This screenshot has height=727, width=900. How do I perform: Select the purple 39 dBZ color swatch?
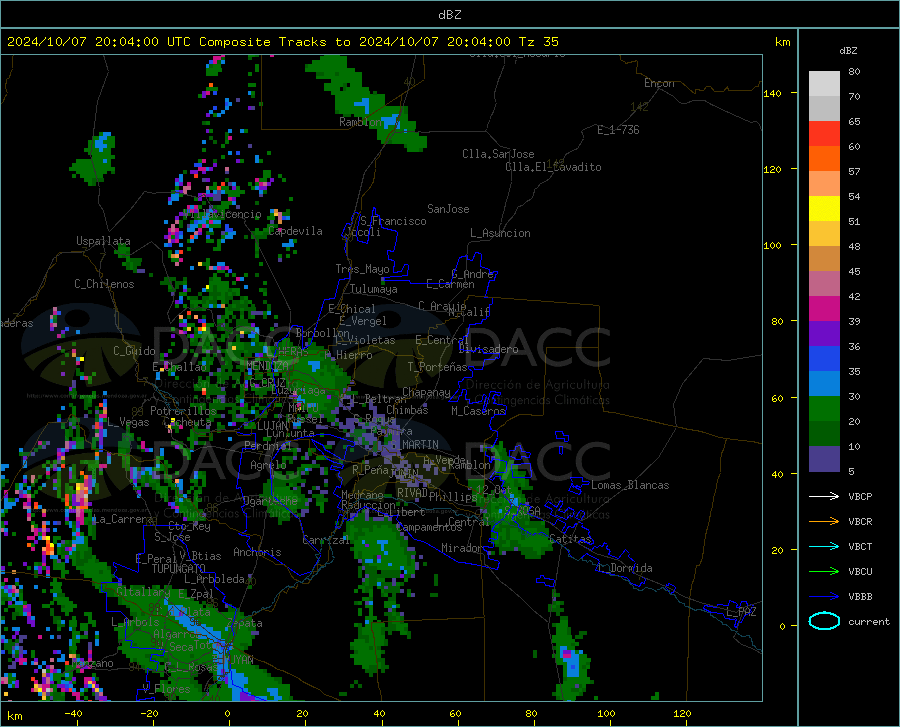point(824,334)
